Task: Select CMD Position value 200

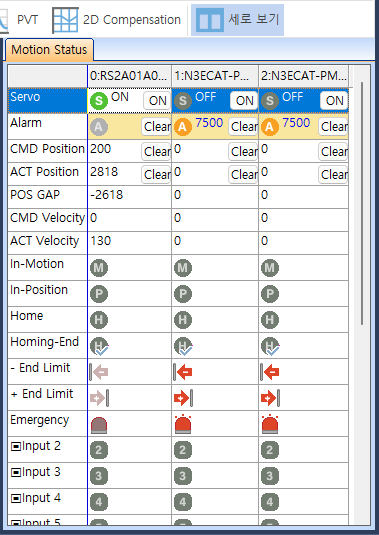Action: pos(101,149)
